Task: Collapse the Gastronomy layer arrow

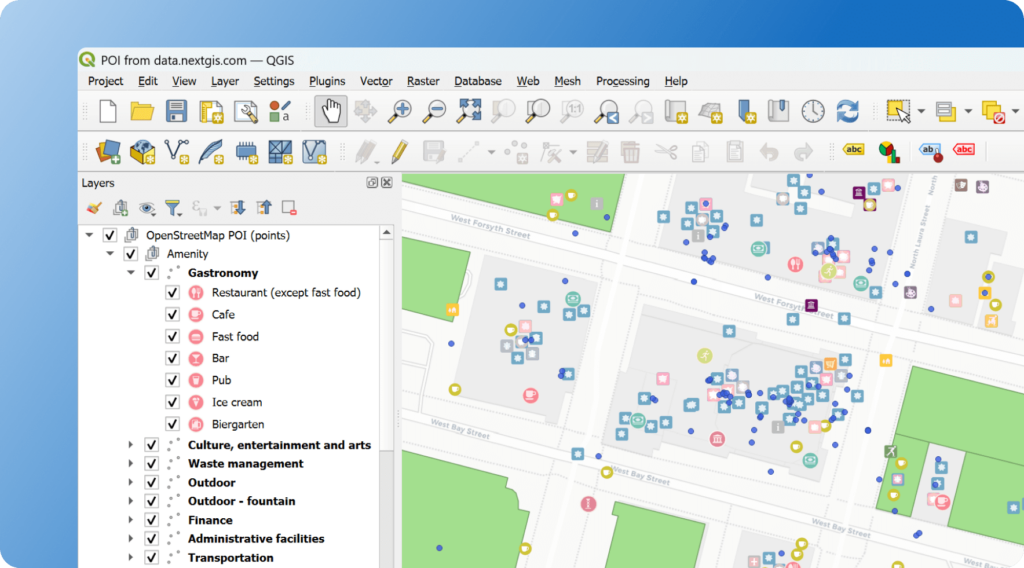Action: click(x=131, y=273)
